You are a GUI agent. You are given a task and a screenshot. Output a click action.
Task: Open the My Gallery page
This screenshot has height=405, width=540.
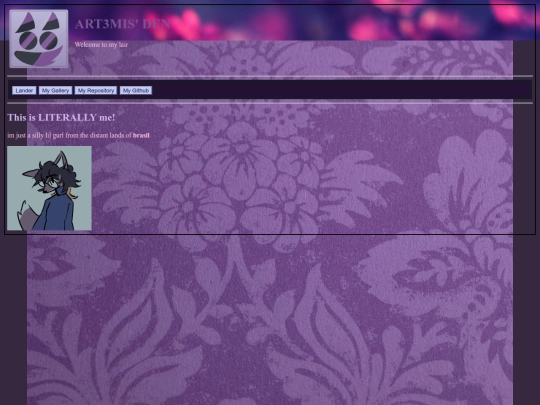tap(55, 90)
